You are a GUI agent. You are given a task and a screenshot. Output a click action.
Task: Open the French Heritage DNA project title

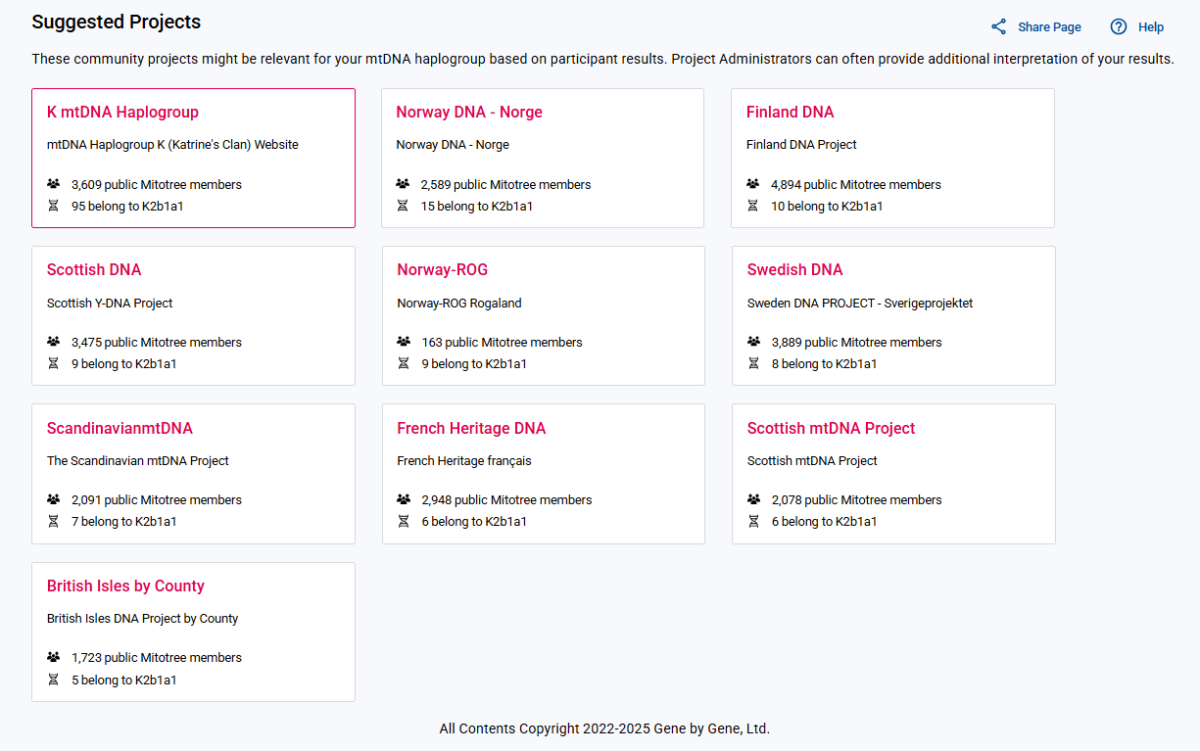[471, 428]
